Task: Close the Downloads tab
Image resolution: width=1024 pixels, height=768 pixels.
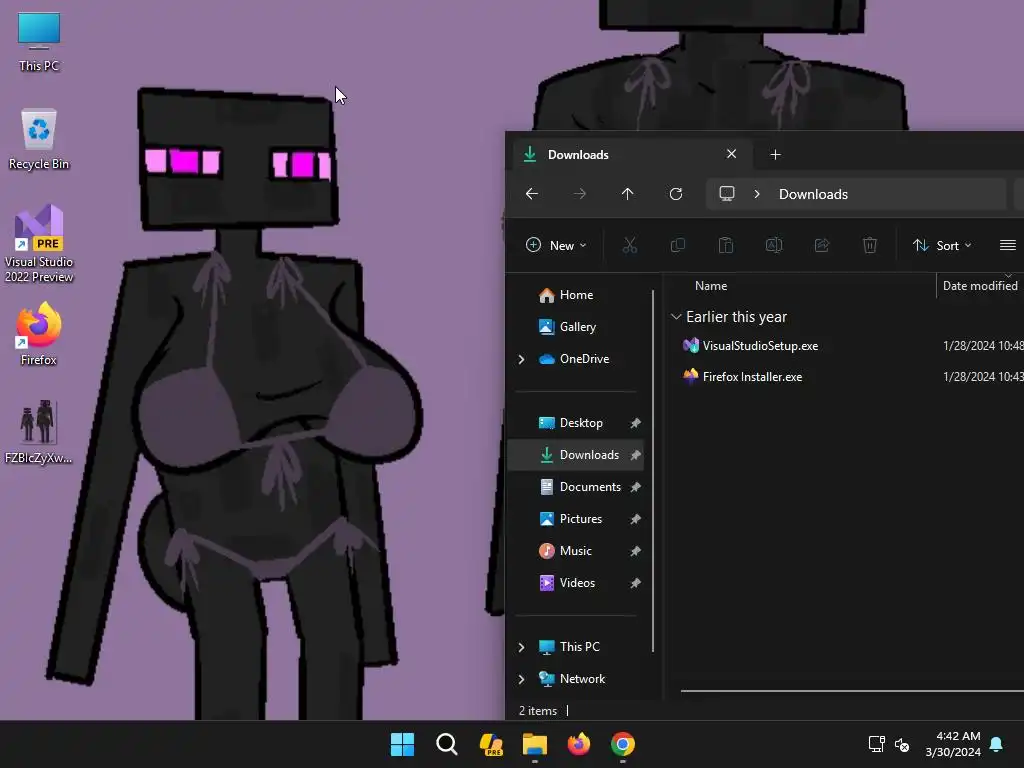Action: pos(731,154)
